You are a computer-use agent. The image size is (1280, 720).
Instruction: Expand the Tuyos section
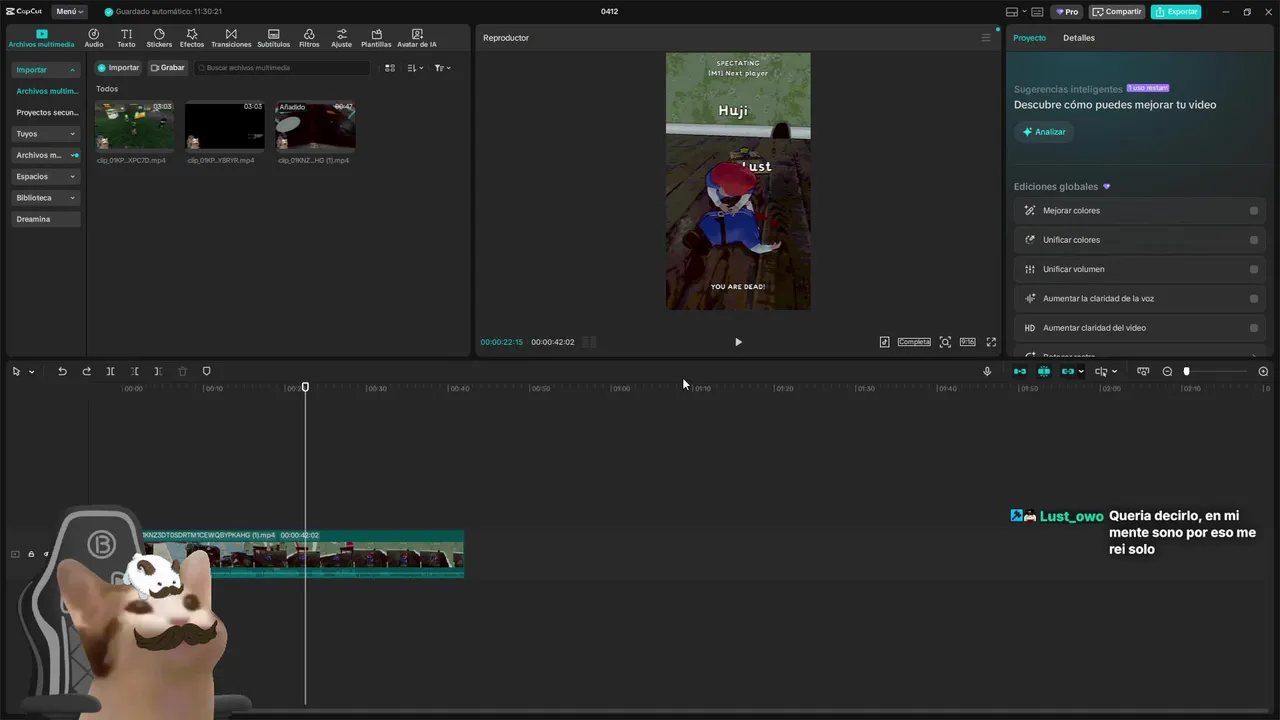click(x=46, y=134)
